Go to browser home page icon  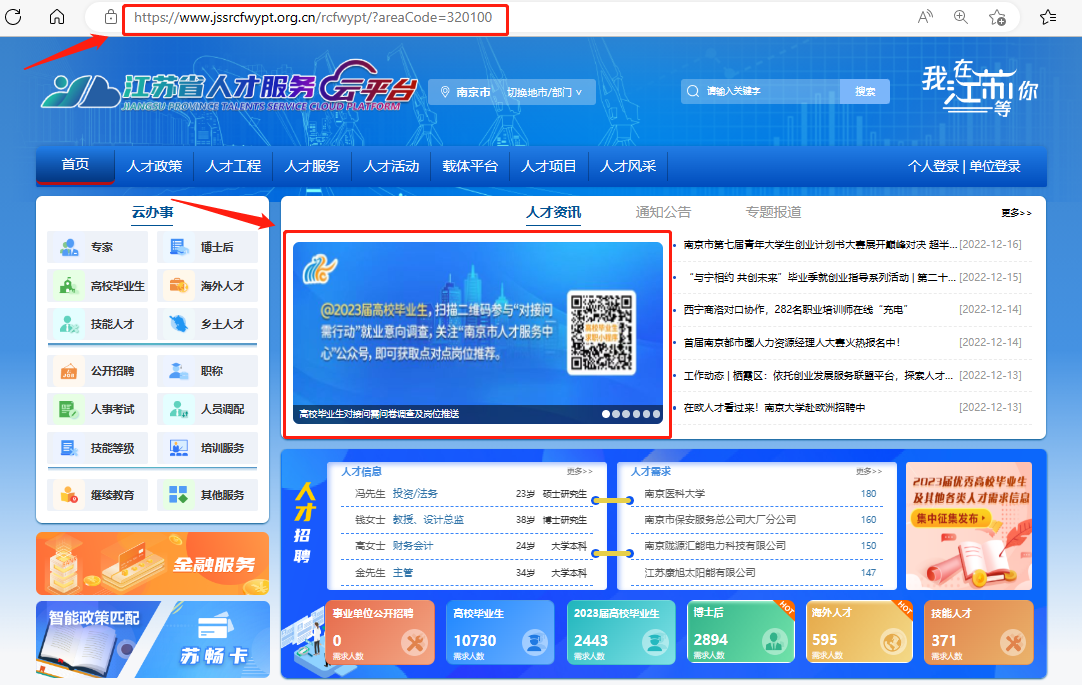57,17
